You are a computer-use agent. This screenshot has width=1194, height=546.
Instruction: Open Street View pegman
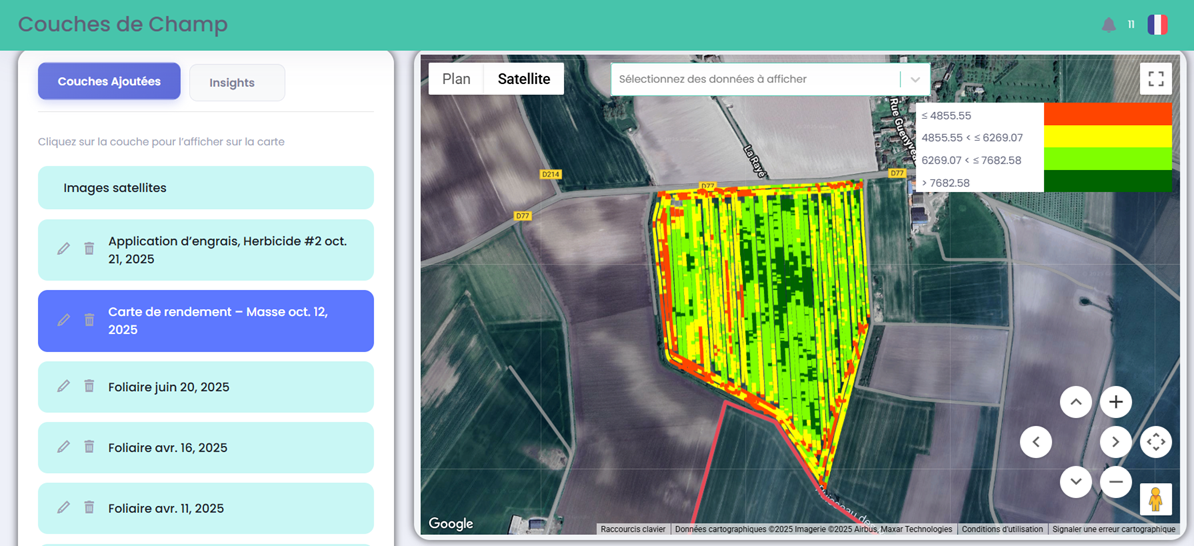(x=1155, y=499)
